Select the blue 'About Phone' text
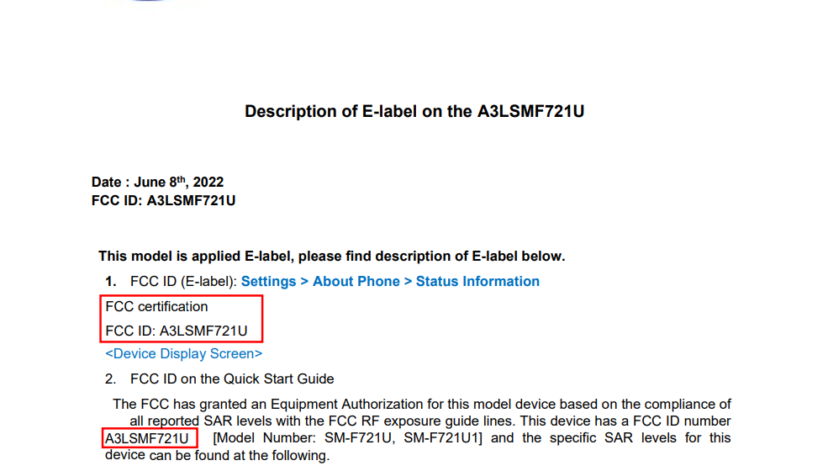 [353, 281]
